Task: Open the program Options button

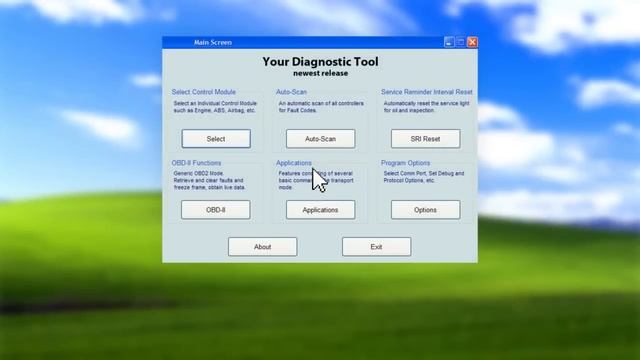Action: coord(425,210)
